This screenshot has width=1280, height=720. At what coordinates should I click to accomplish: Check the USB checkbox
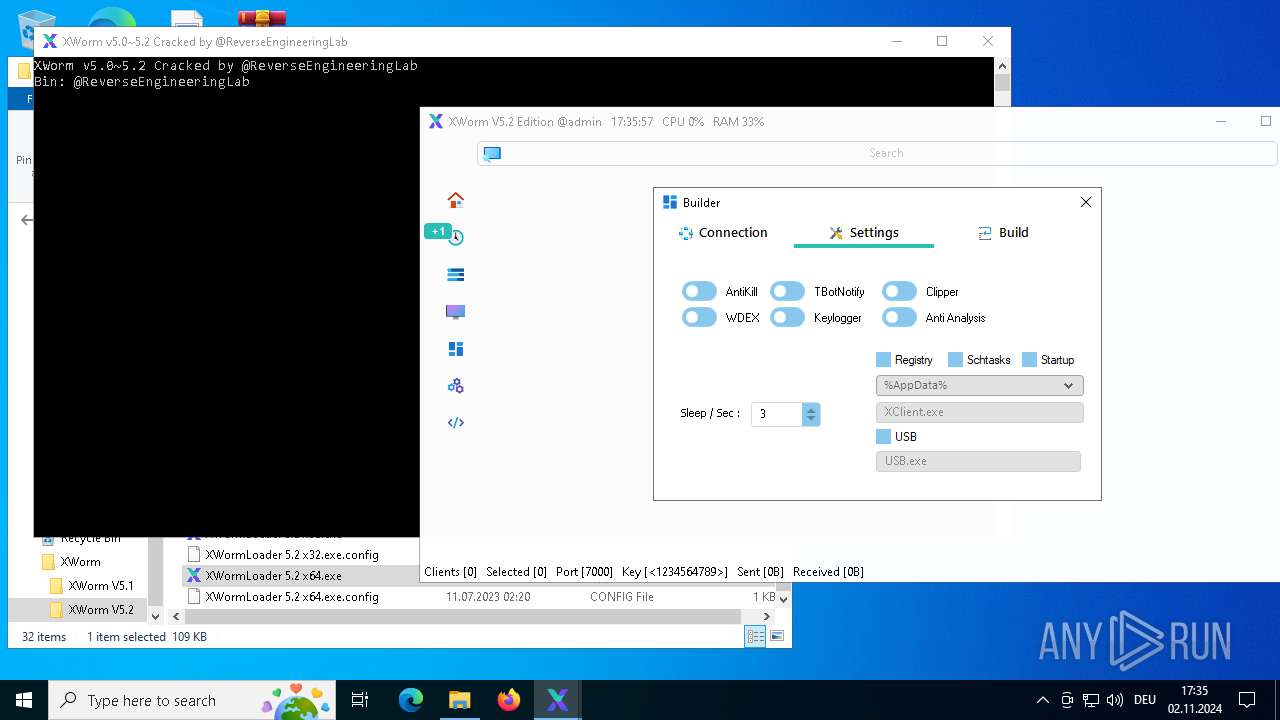[x=883, y=437]
